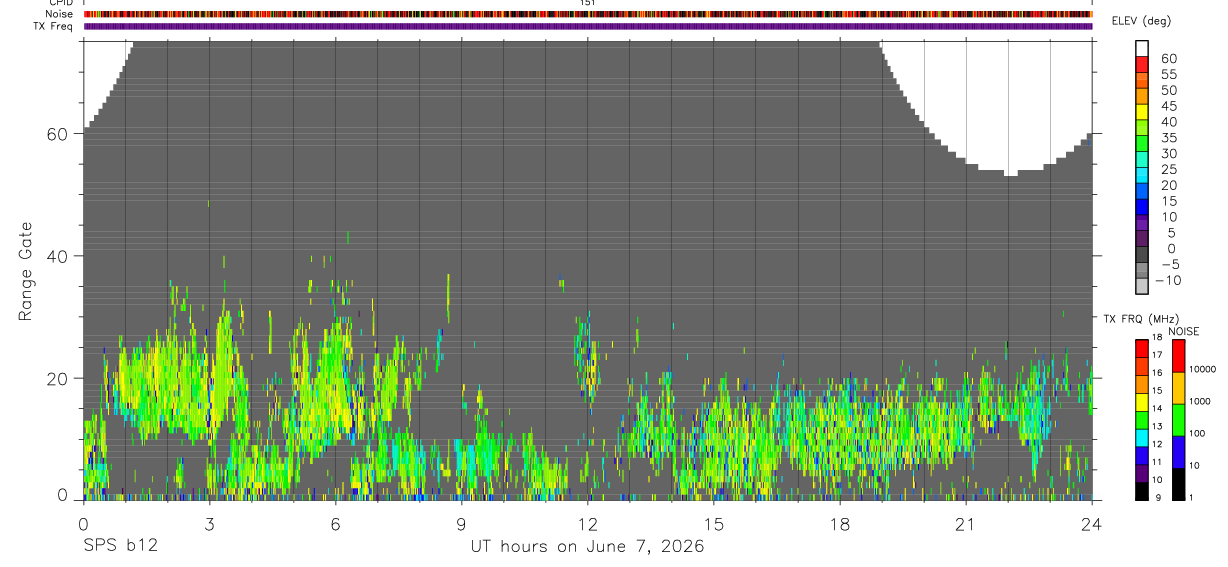Click the 11 label on TX FRQ scale
The width and height of the screenshot is (1228, 567).
(x=1157, y=462)
